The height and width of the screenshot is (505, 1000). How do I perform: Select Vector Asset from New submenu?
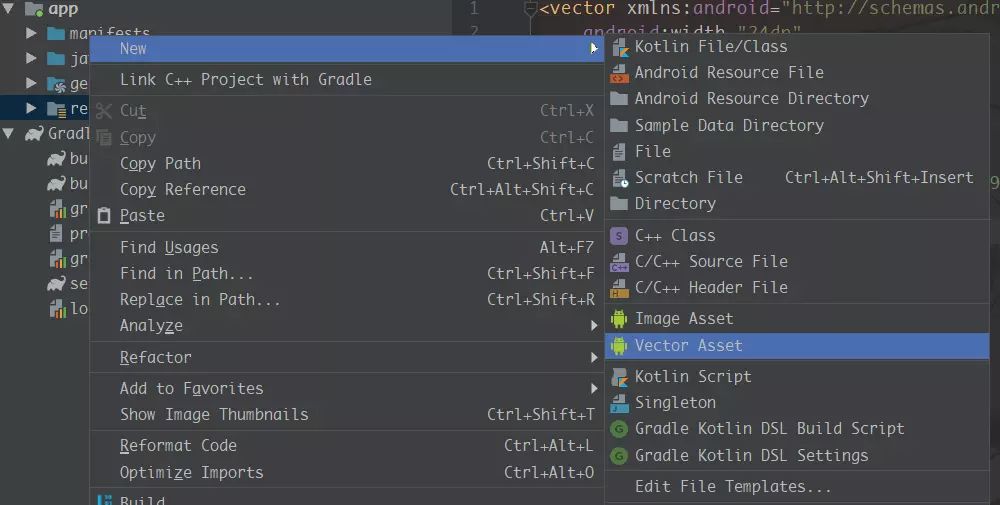(689, 345)
